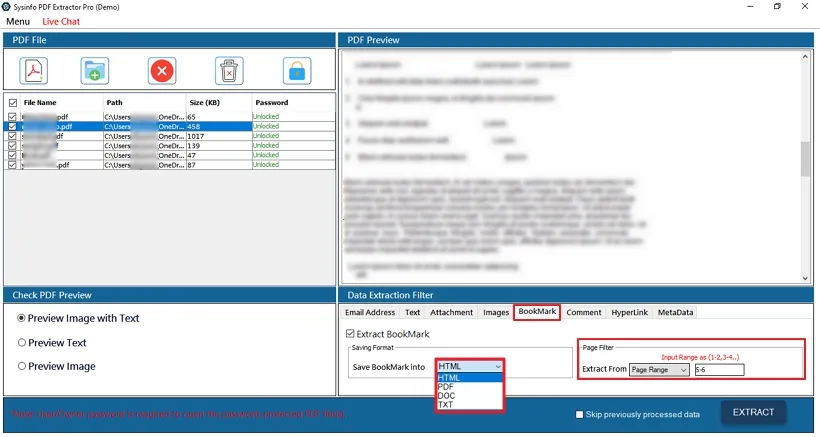Open the Save BookMark into format dropdown
This screenshot has height=437, width=820.
(x=470, y=366)
